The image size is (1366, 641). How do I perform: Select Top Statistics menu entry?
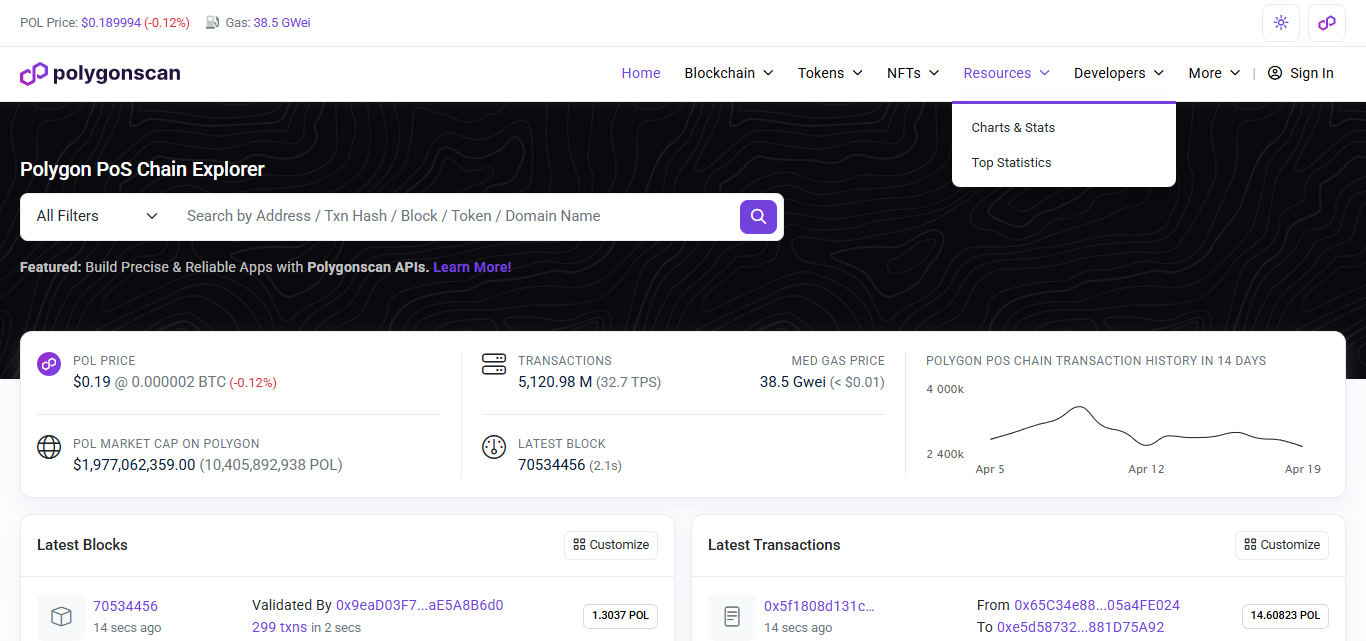[1011, 163]
